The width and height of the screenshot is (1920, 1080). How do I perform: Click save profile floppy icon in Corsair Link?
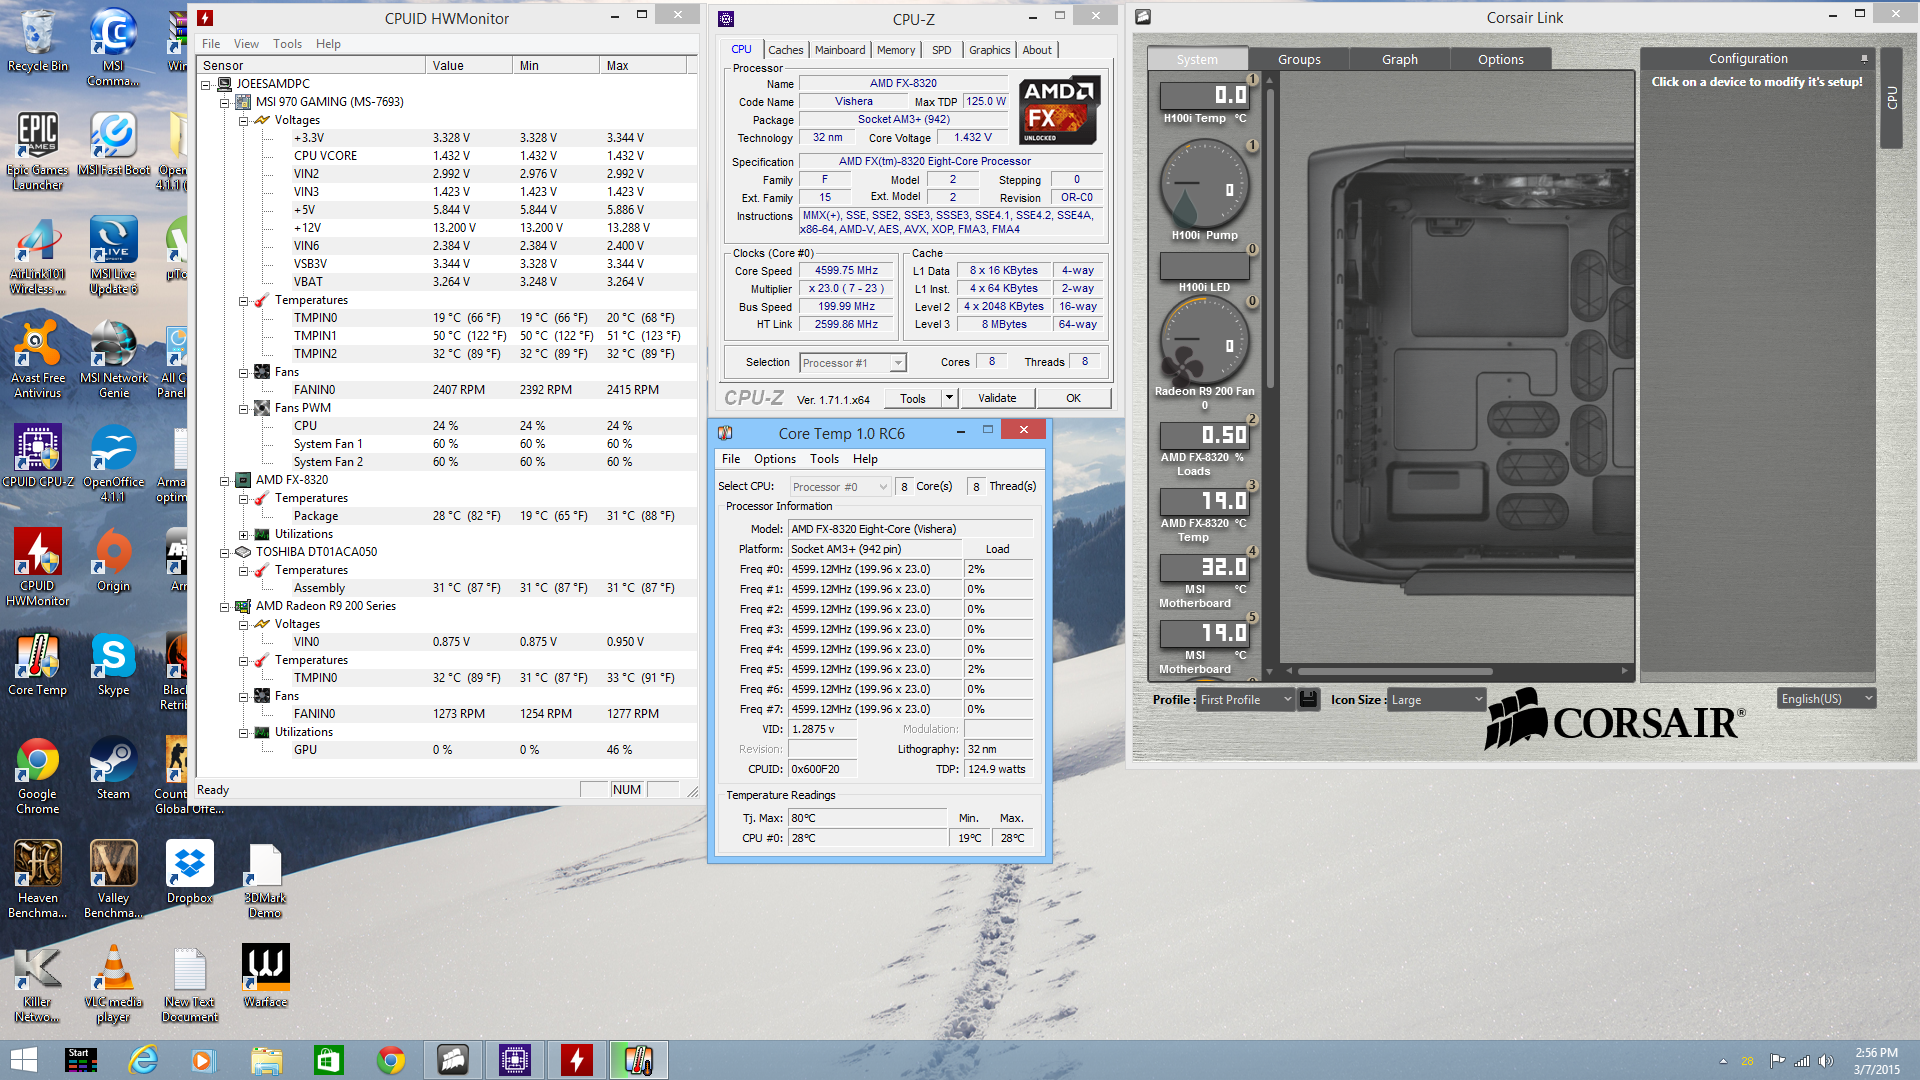coord(1308,699)
